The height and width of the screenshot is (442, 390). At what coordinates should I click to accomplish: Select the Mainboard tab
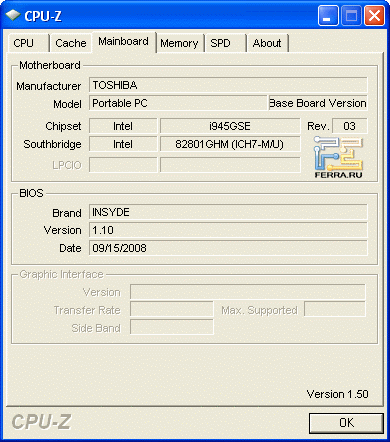pyautogui.click(x=124, y=42)
